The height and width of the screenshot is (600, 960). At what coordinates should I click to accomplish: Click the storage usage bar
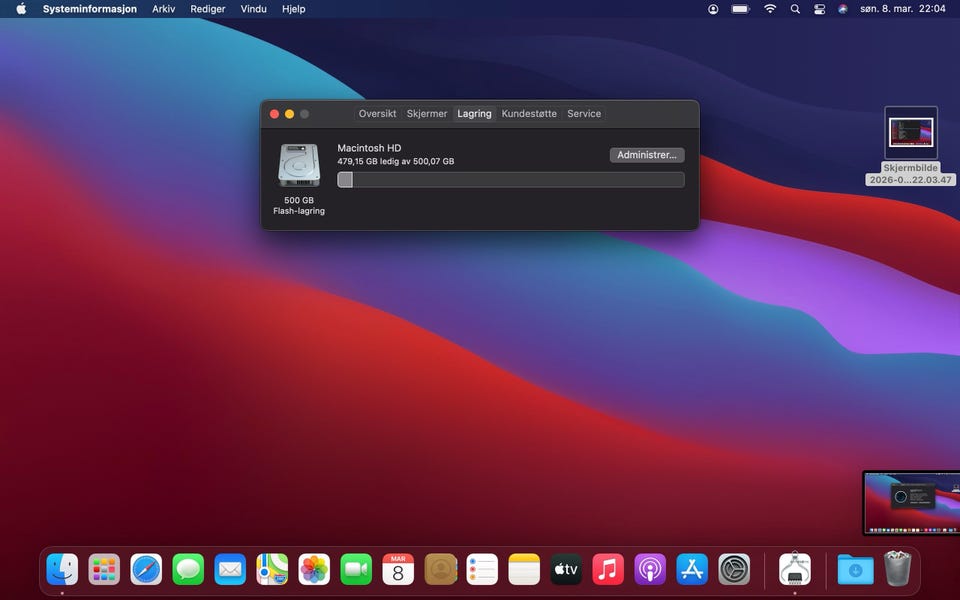tap(510, 180)
